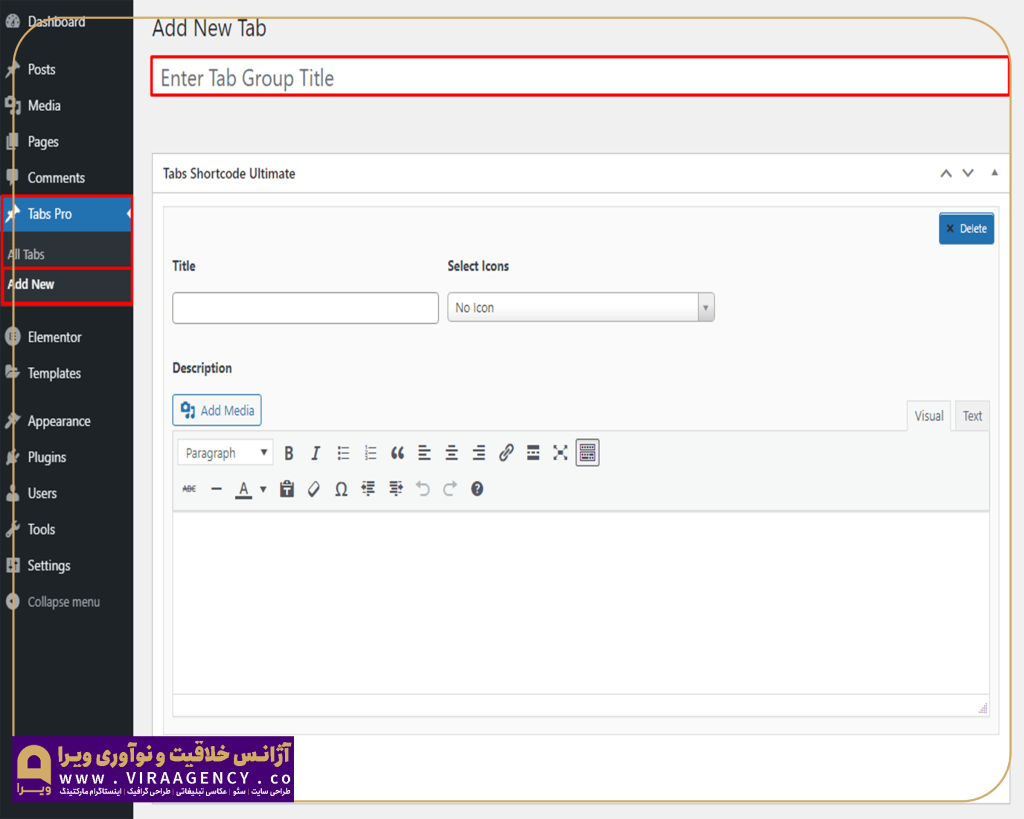Viewport: 1024px width, 819px height.
Task: Delete the current tab item
Action: (x=966, y=228)
